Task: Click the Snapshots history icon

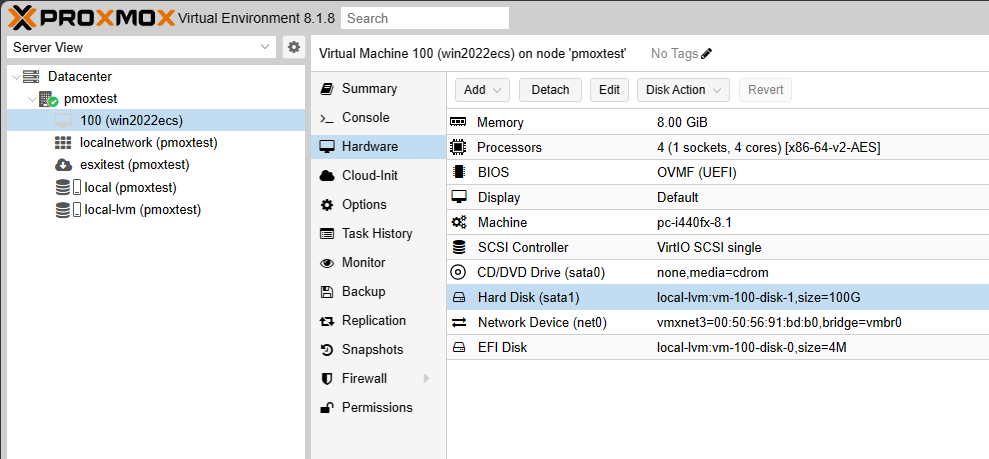Action: 326,350
